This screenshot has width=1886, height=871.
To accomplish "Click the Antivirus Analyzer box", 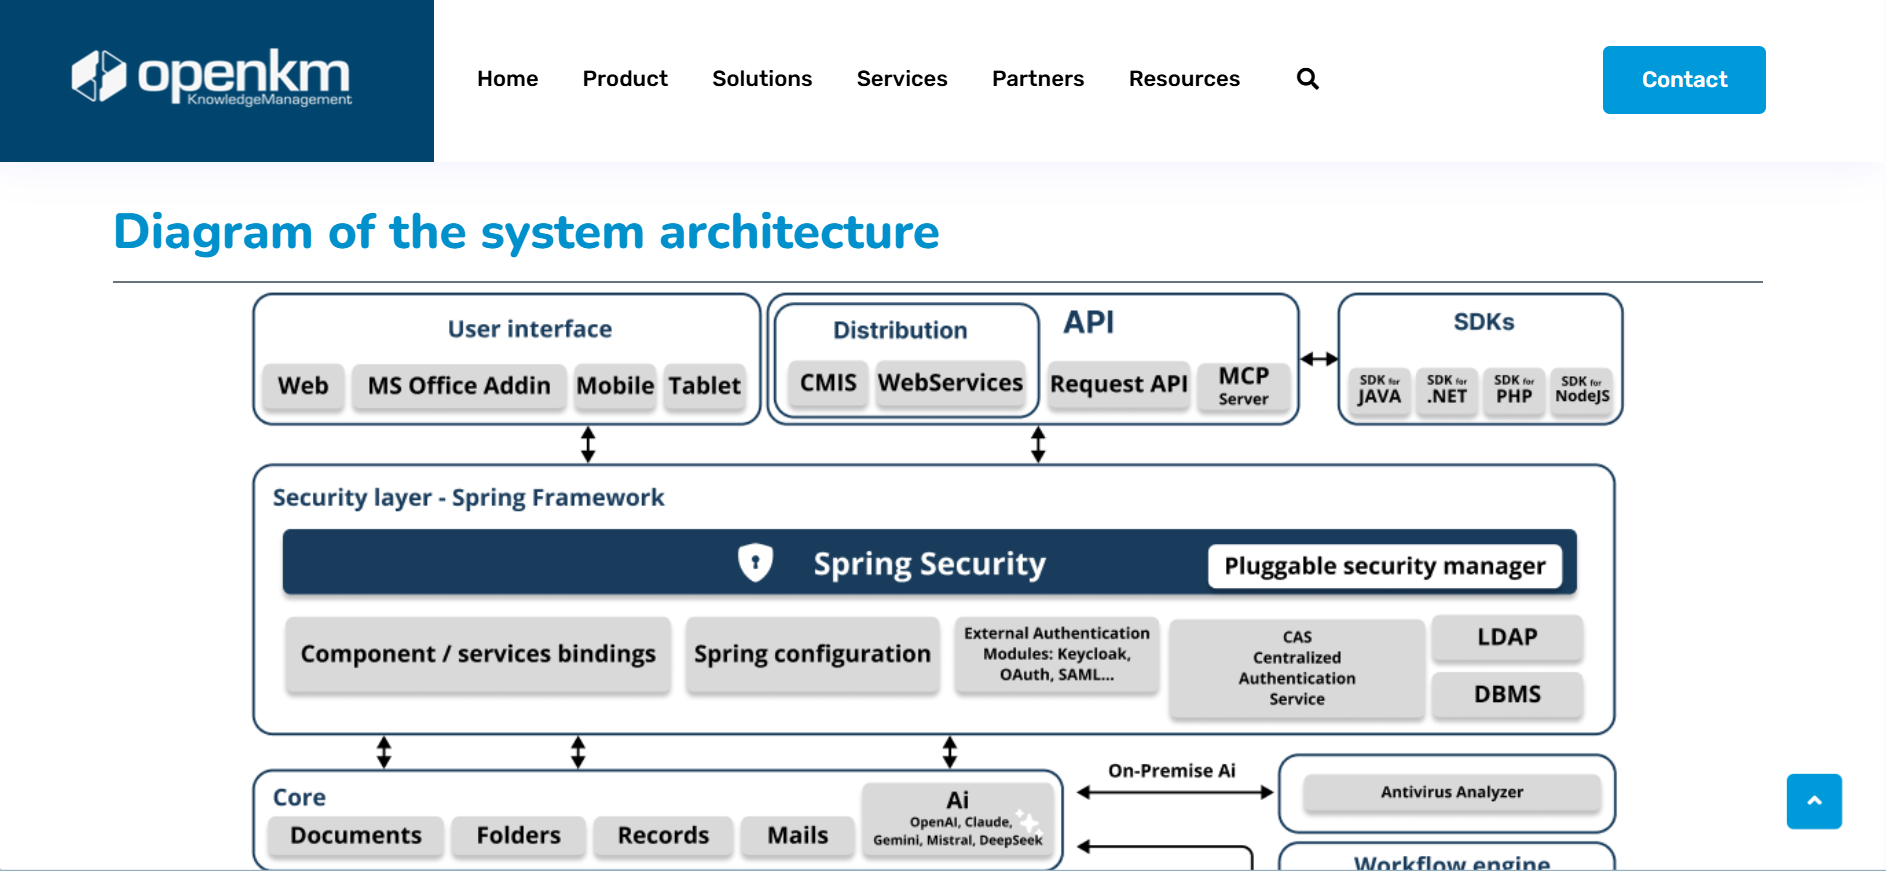I will (1452, 792).
